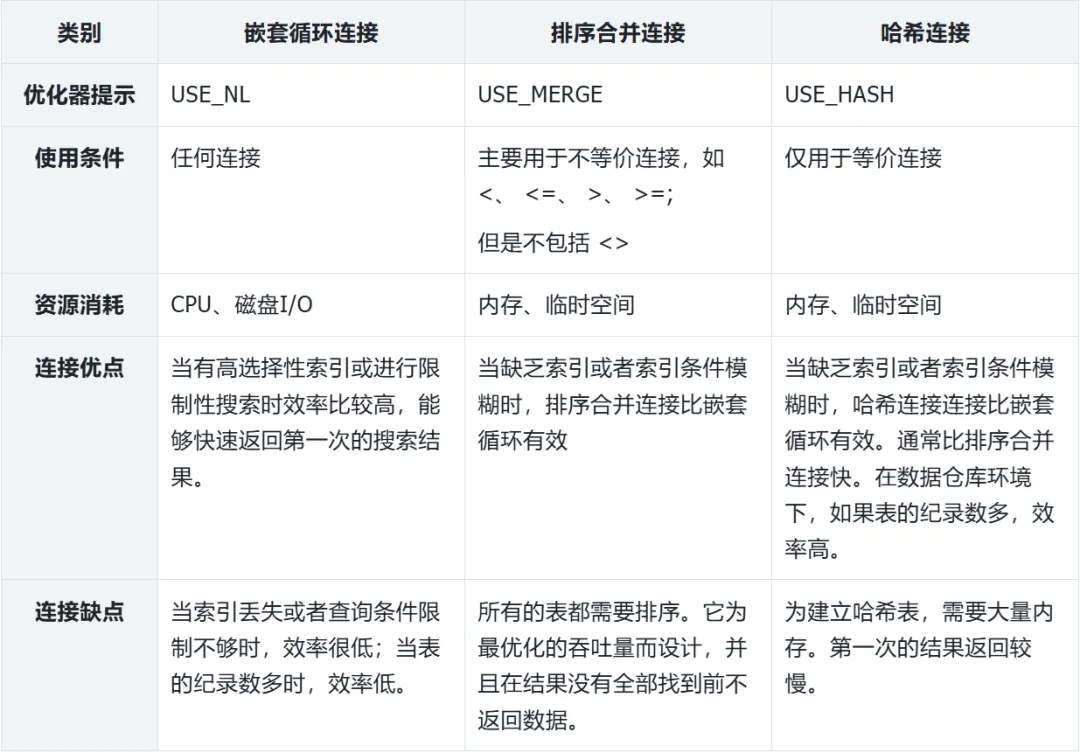
Task: Click the USE_NL cell
Action: (x=211, y=95)
